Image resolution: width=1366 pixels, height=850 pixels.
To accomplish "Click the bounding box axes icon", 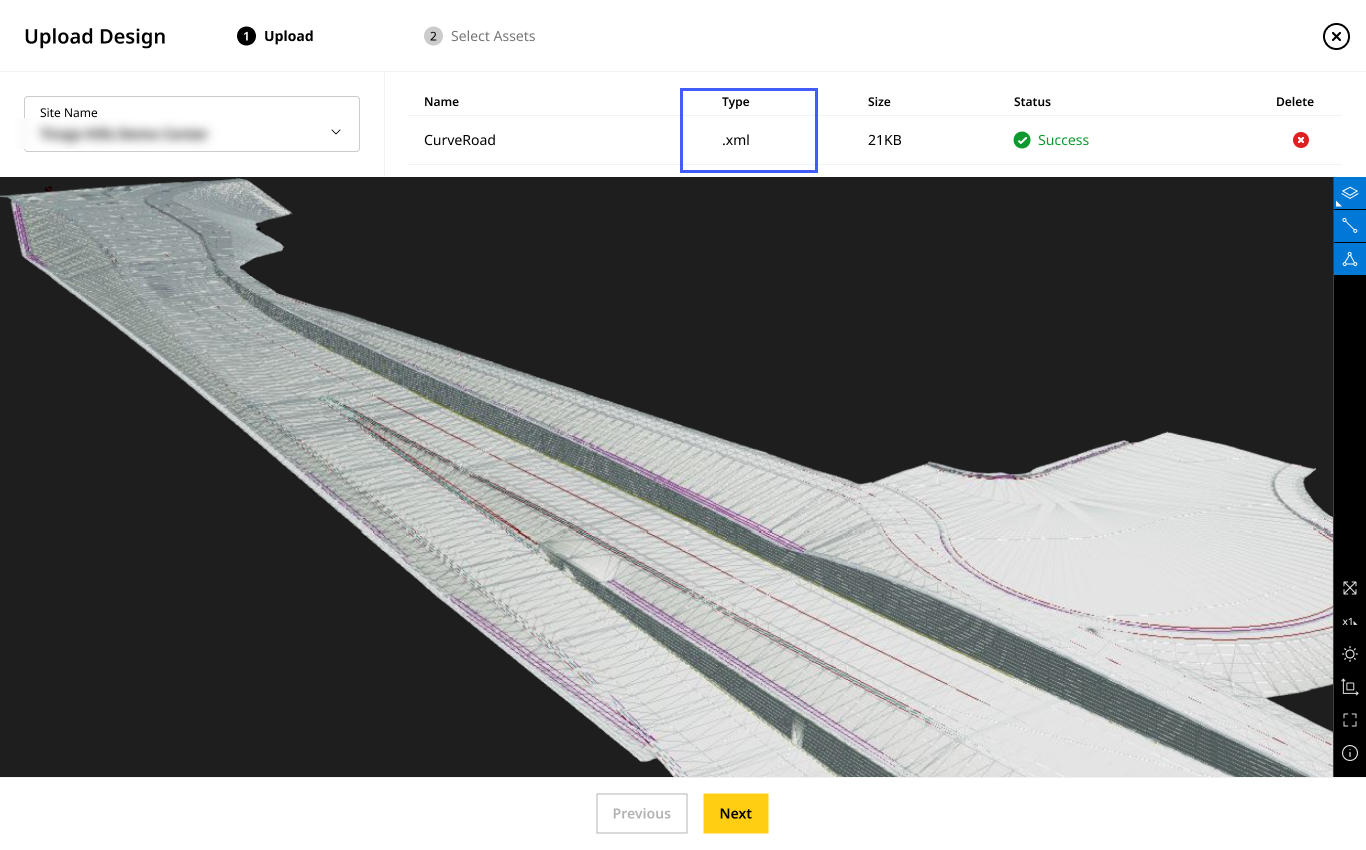I will click(x=1349, y=687).
